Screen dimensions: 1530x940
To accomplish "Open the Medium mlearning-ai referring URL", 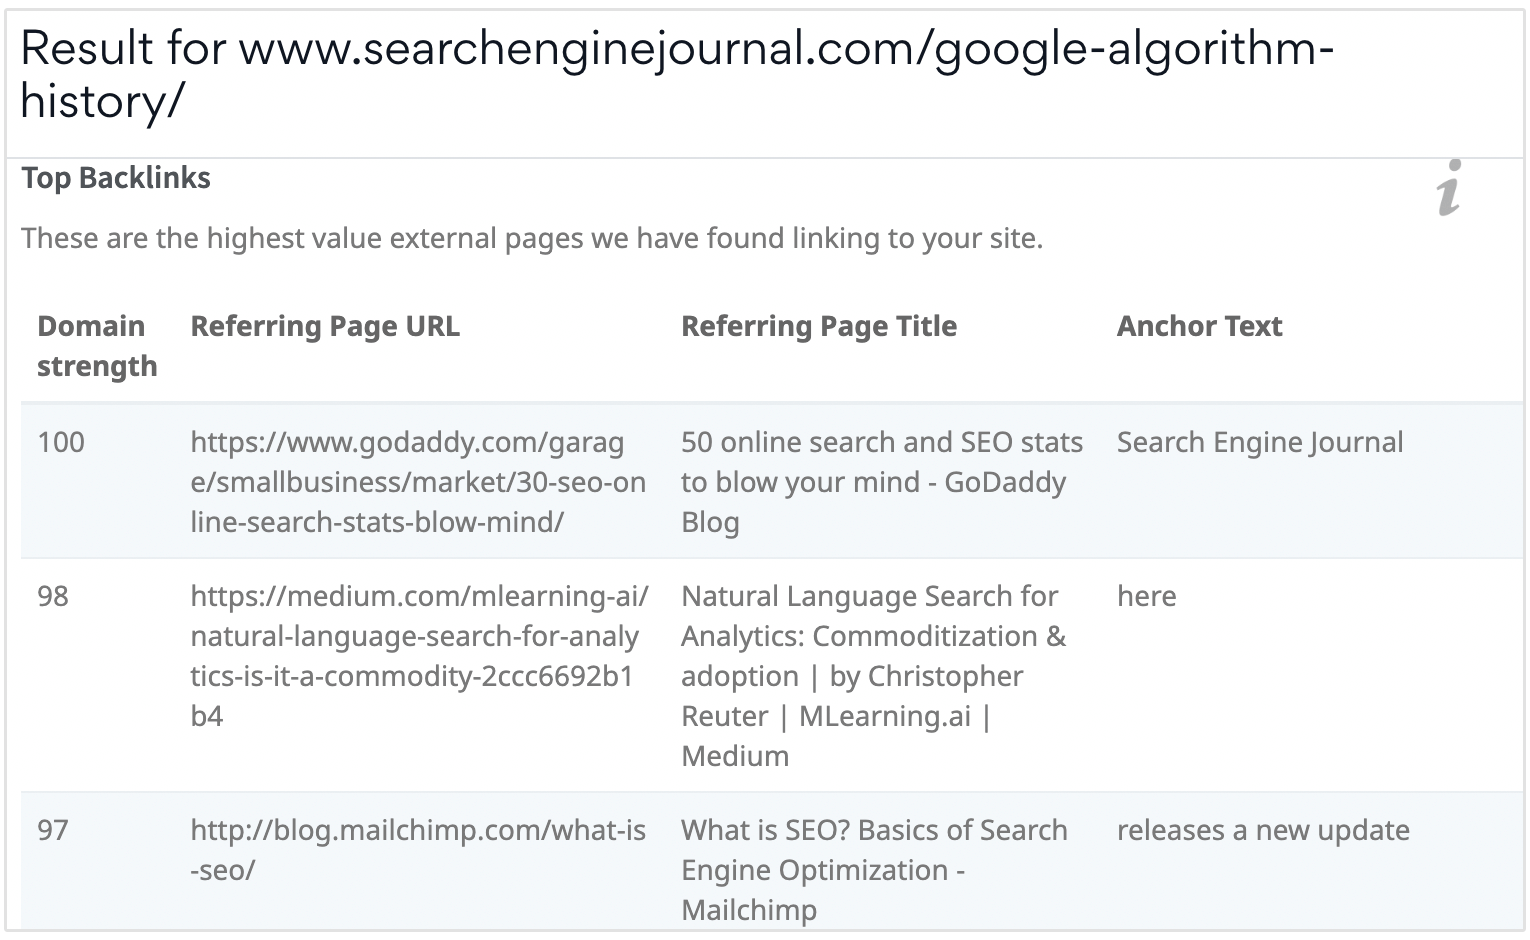I will click(419, 656).
